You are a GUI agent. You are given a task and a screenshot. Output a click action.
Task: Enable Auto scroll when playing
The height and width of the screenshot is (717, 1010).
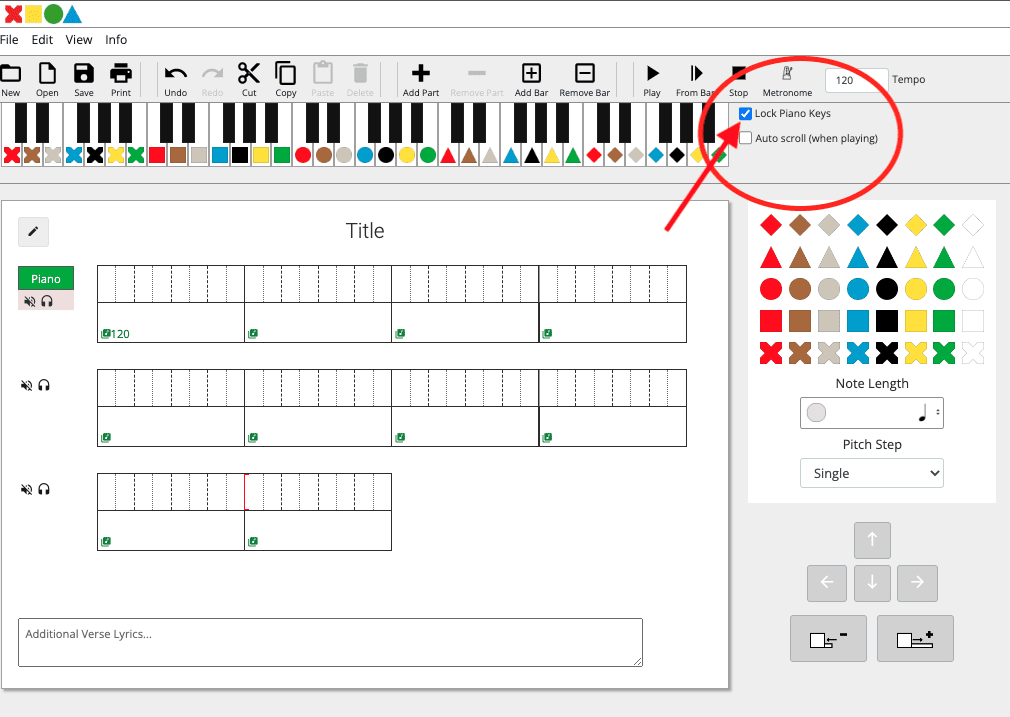point(746,138)
